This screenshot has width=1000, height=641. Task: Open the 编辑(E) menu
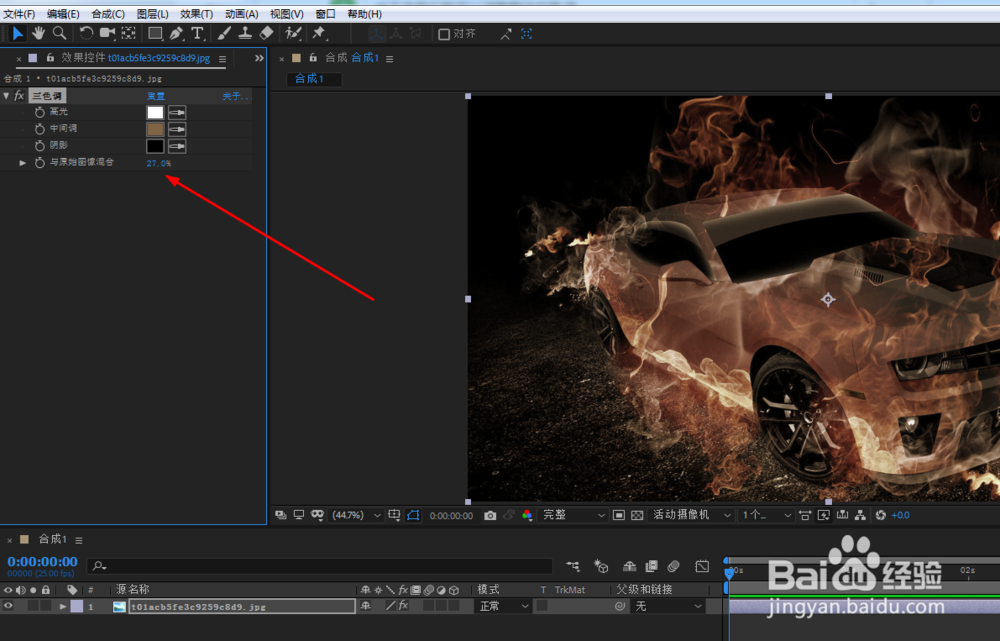point(62,13)
